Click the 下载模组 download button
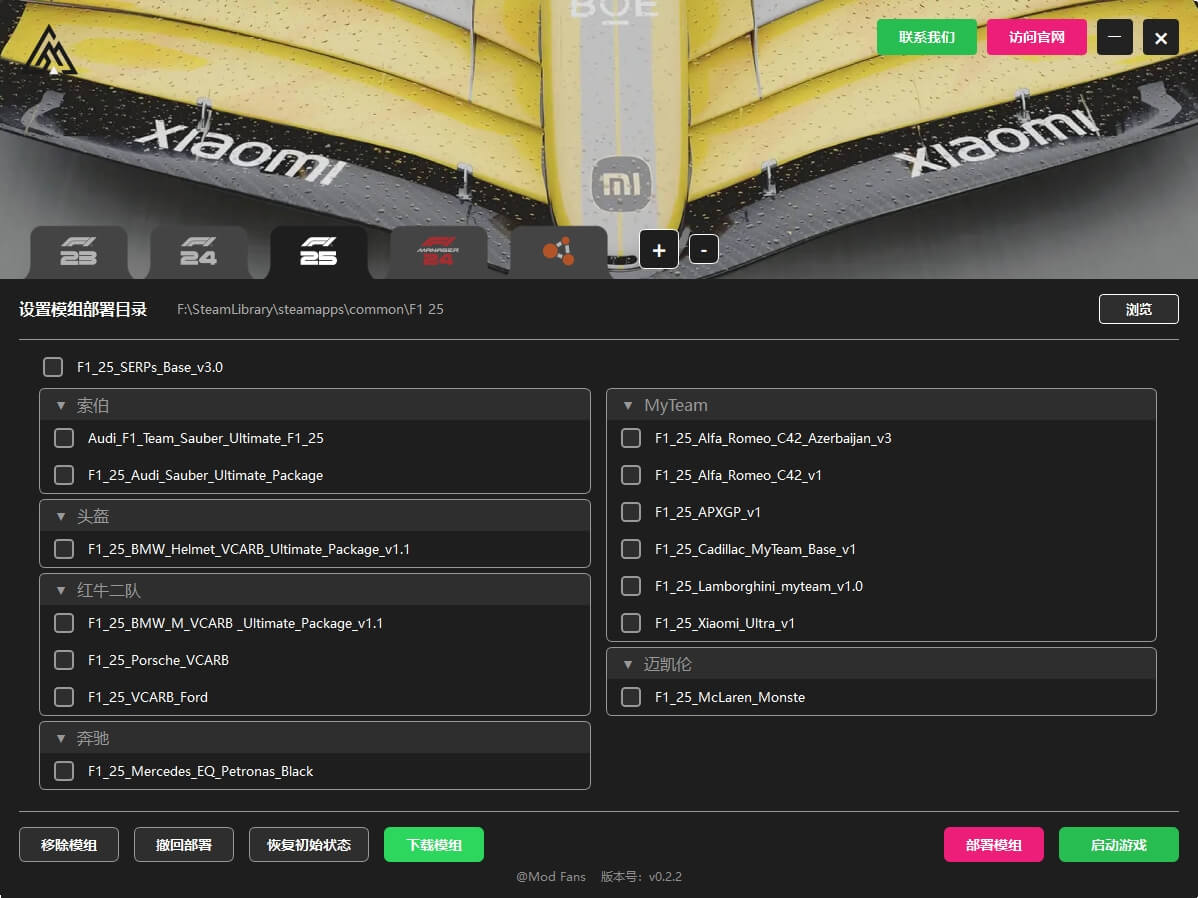Screen dimensions: 1198x898 (433, 845)
